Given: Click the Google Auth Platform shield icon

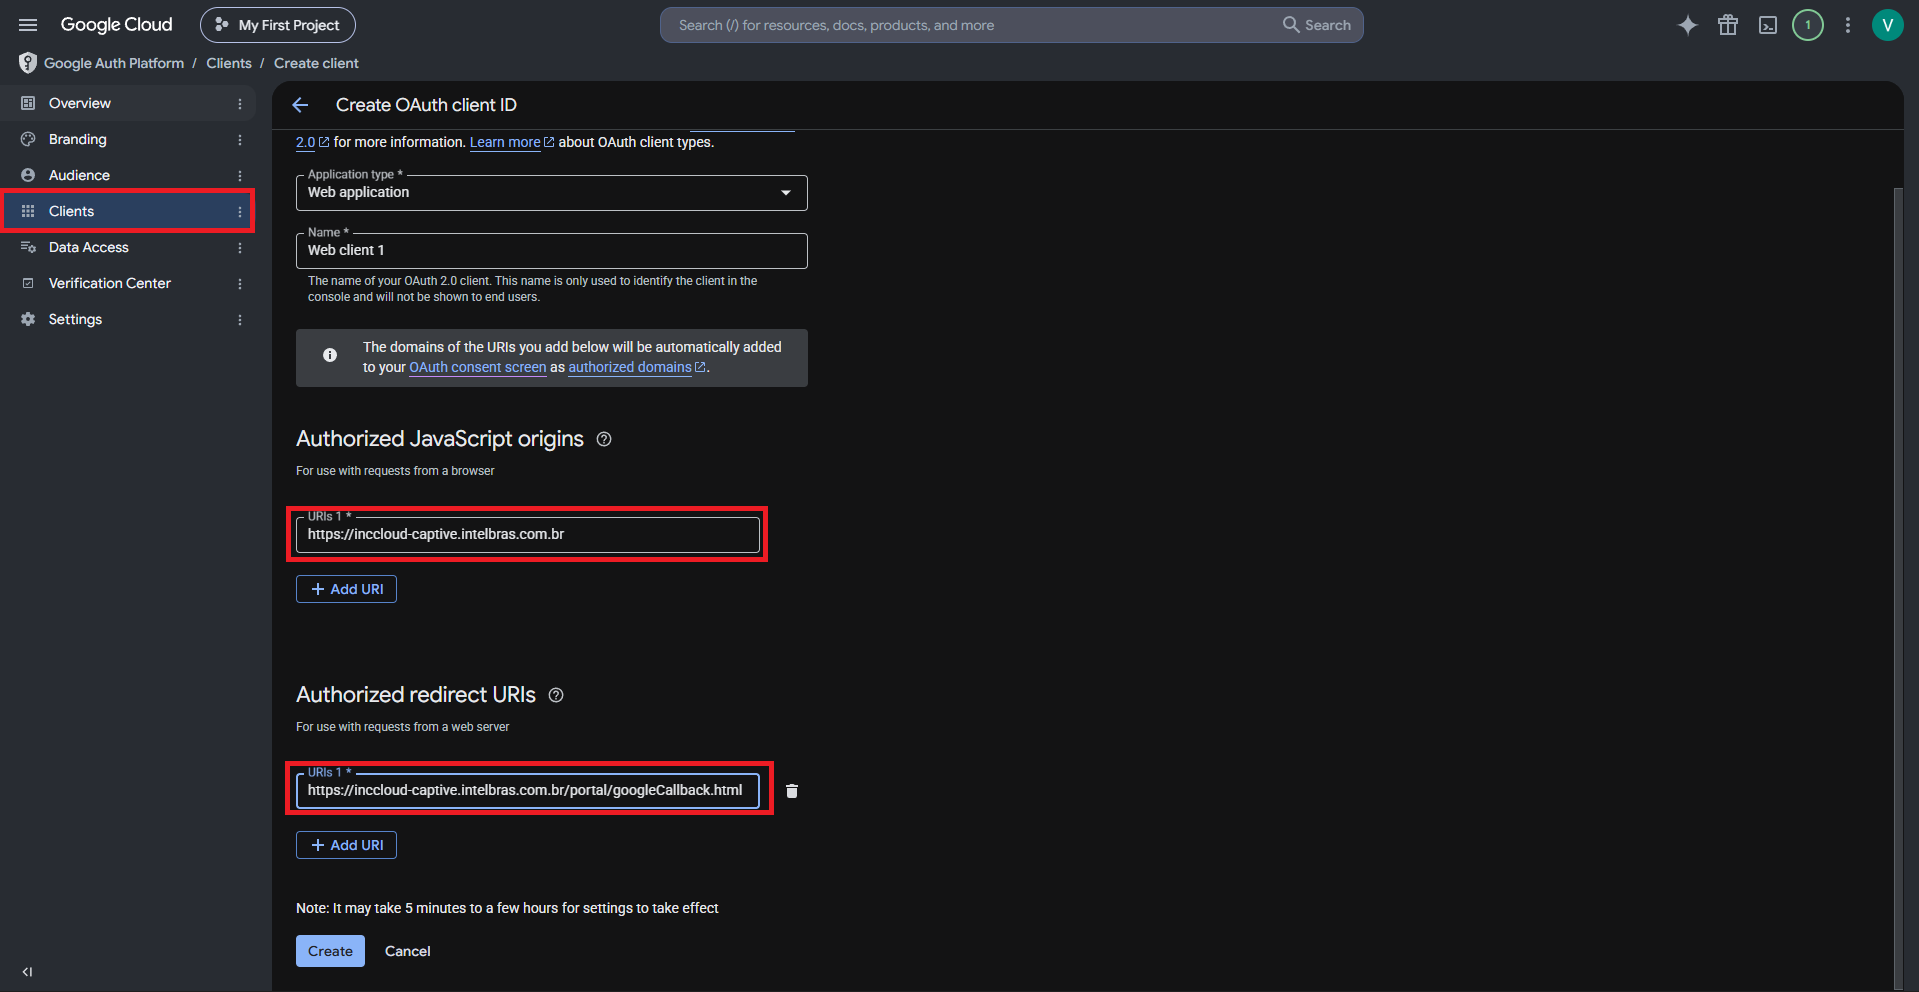Looking at the screenshot, I should 28,63.
